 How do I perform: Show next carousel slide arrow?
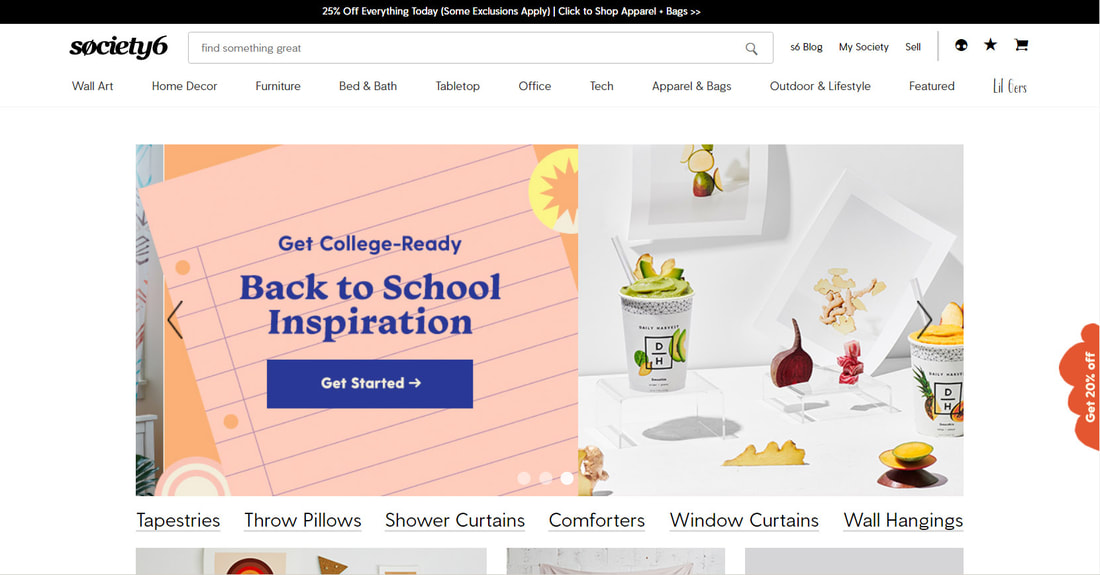tap(925, 320)
